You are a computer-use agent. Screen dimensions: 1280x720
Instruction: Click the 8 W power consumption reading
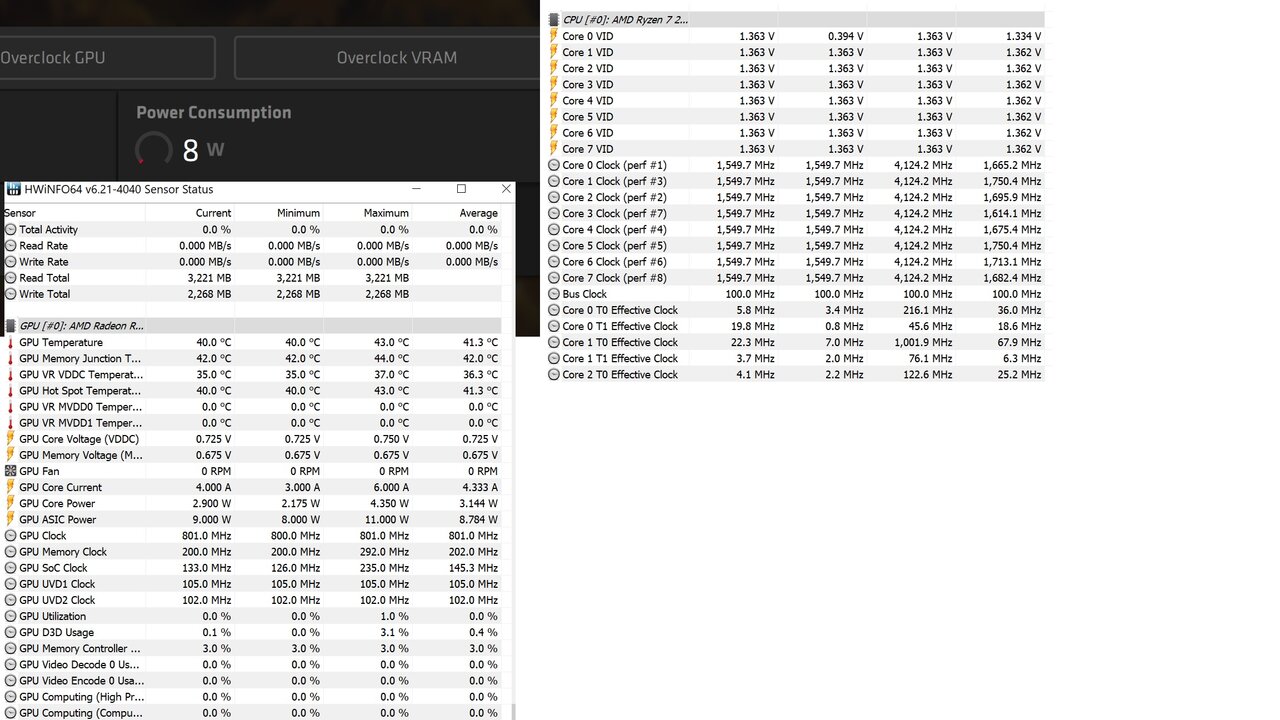click(204, 150)
